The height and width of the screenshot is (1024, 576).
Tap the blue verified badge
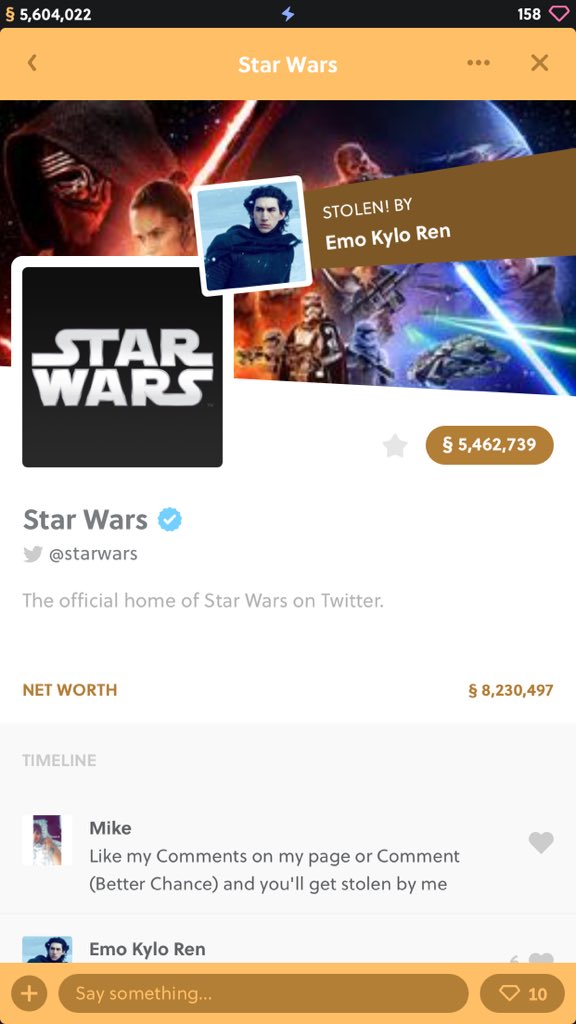[x=170, y=520]
